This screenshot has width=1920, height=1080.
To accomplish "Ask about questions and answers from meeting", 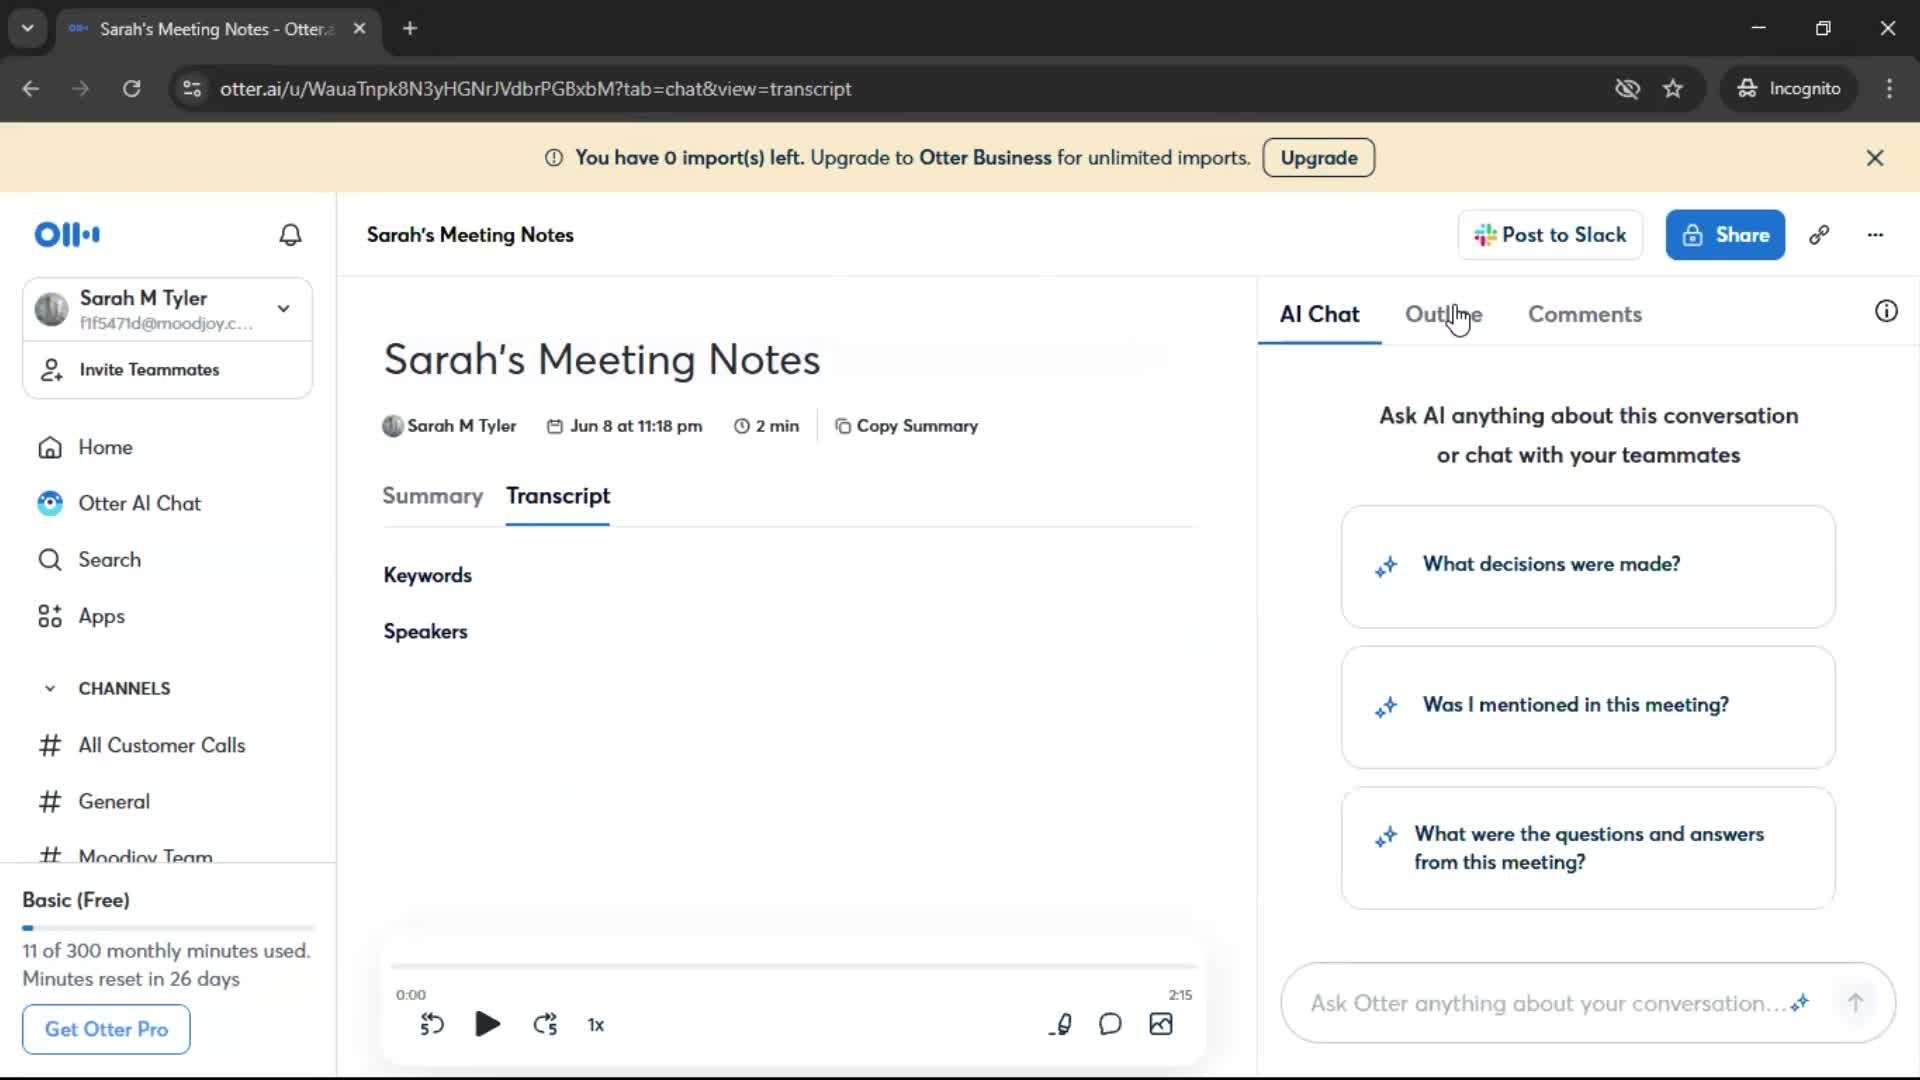I will coord(1588,848).
